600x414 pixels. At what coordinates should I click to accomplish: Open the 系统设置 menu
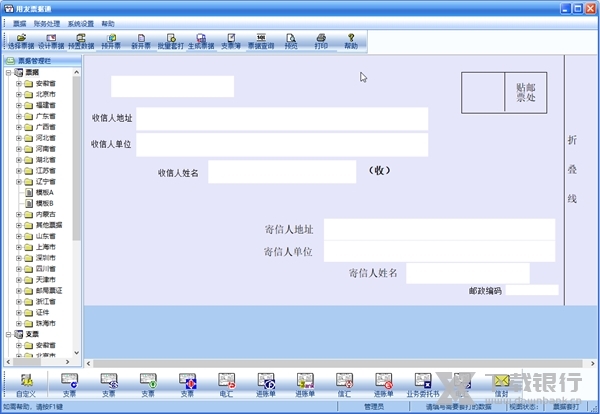pyautogui.click(x=81, y=24)
